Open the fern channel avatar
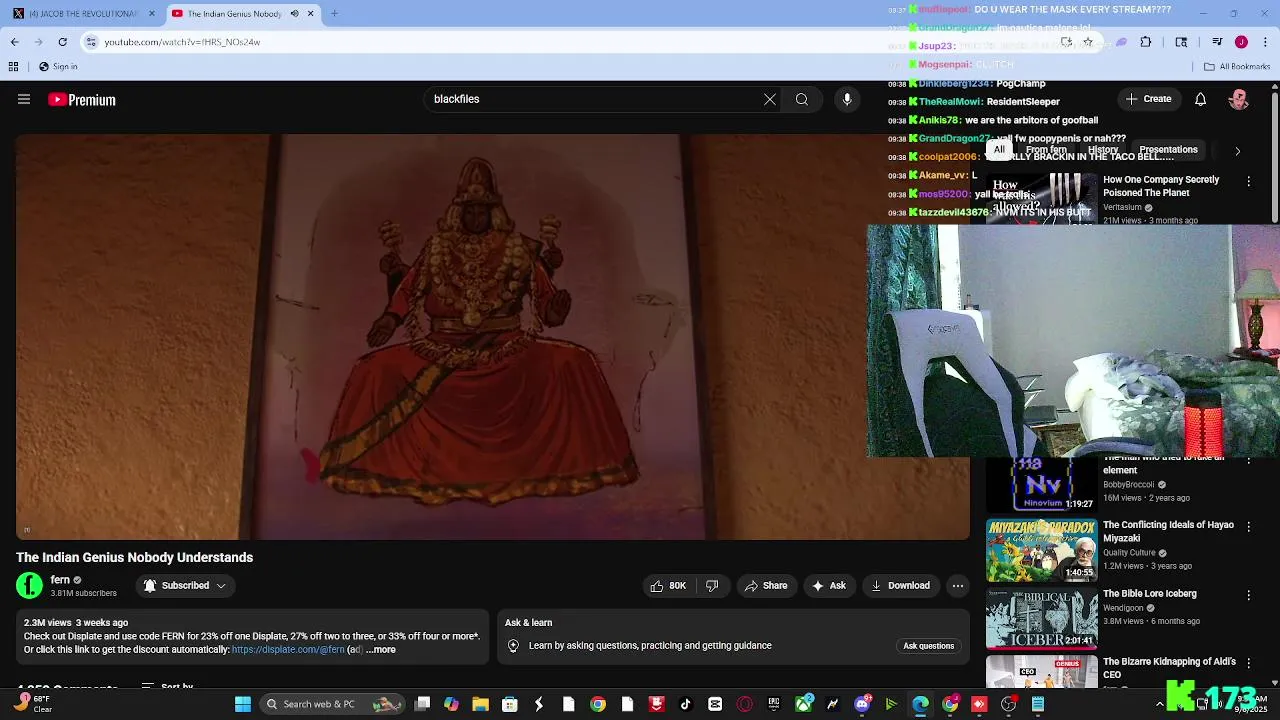 pos(30,585)
